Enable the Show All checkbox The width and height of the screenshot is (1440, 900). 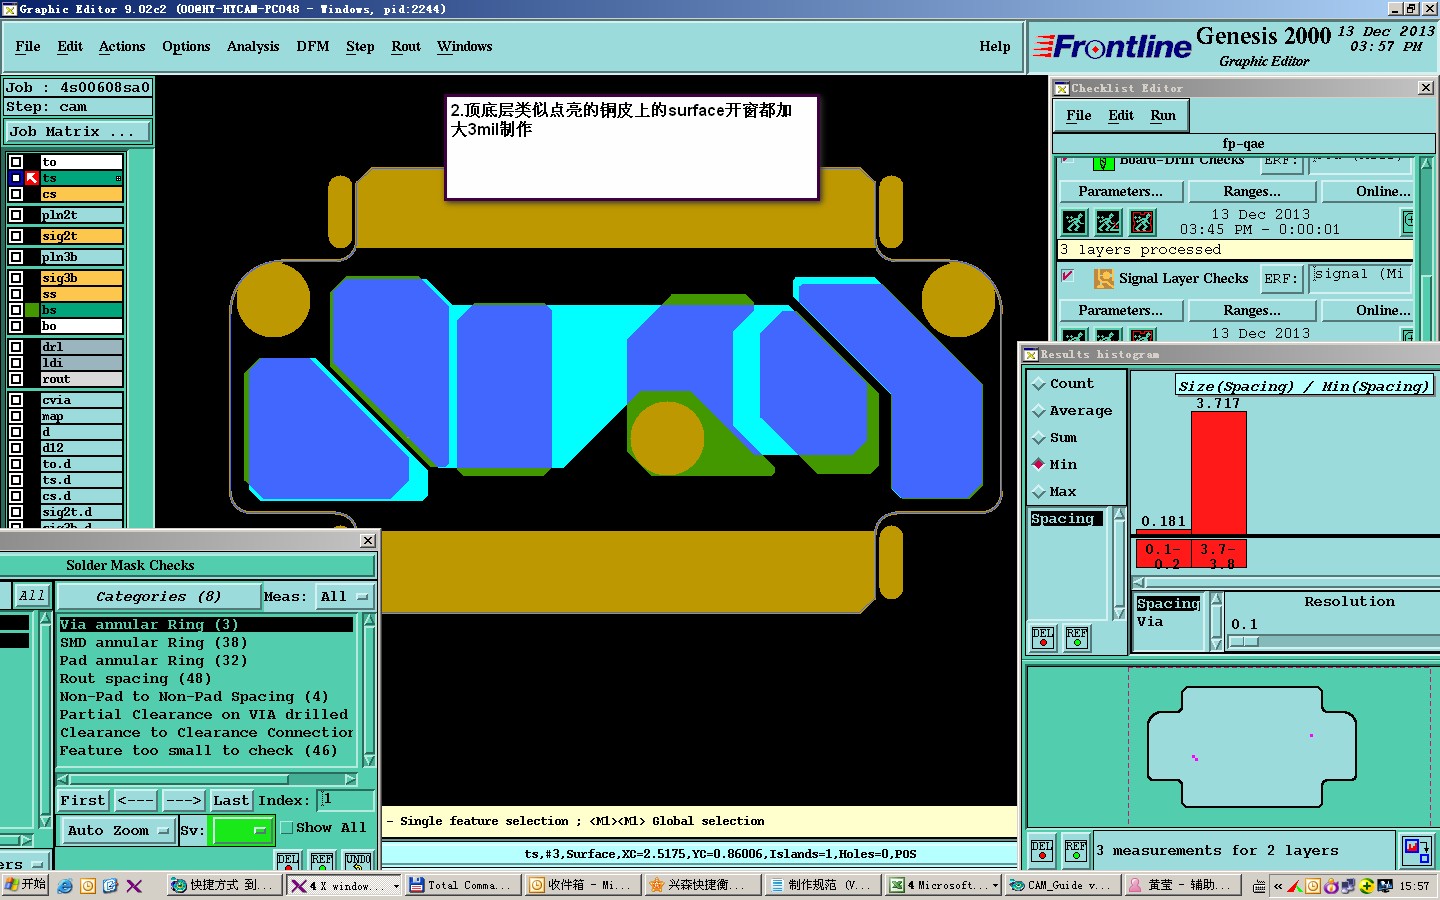click(287, 828)
